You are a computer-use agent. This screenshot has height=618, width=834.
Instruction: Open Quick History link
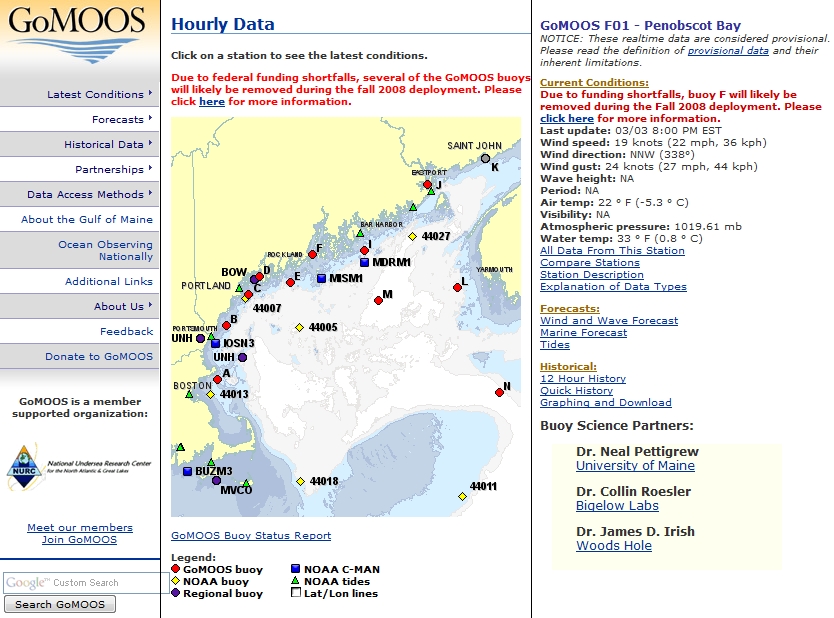(x=577, y=390)
